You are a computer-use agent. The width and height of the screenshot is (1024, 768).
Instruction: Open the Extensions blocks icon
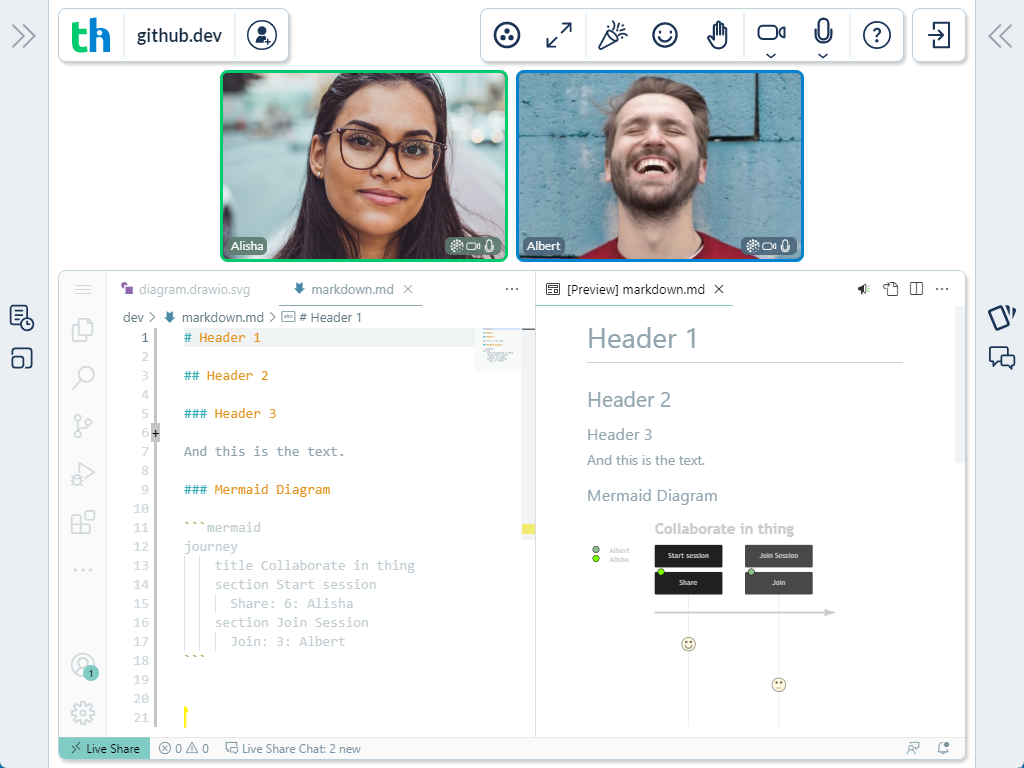[83, 522]
